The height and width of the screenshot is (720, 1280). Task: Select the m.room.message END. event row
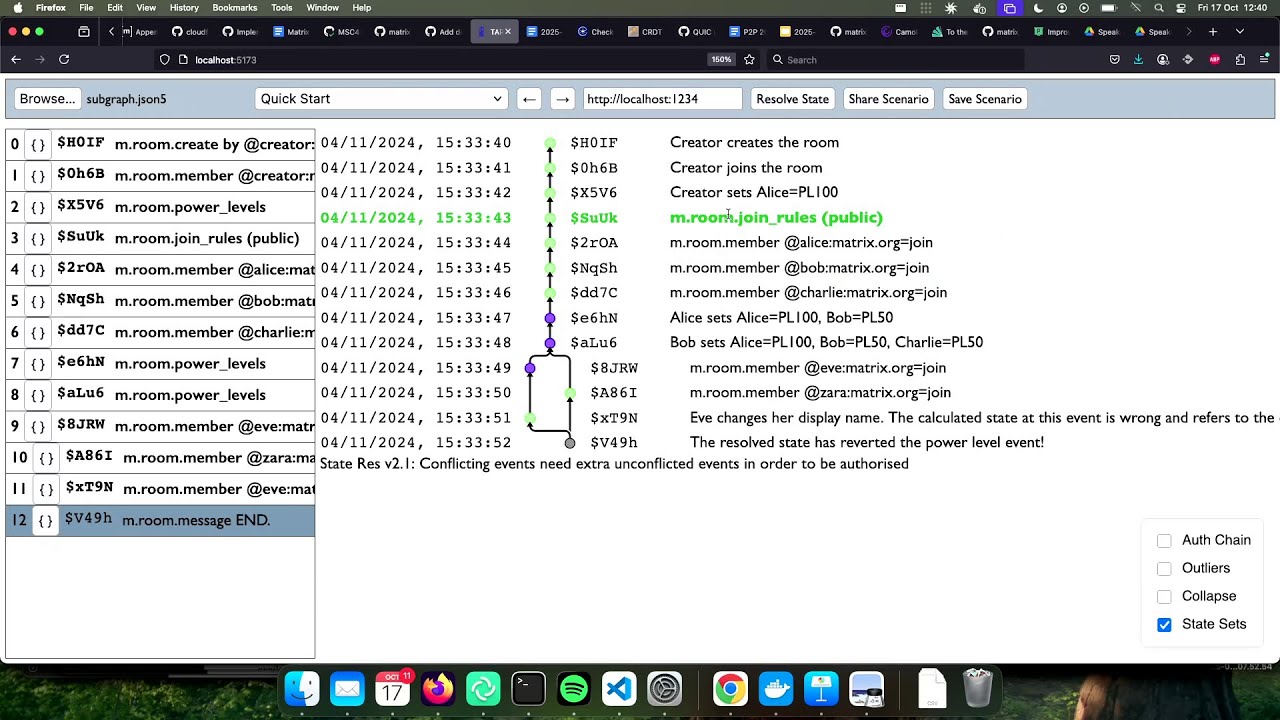pyautogui.click(x=160, y=520)
